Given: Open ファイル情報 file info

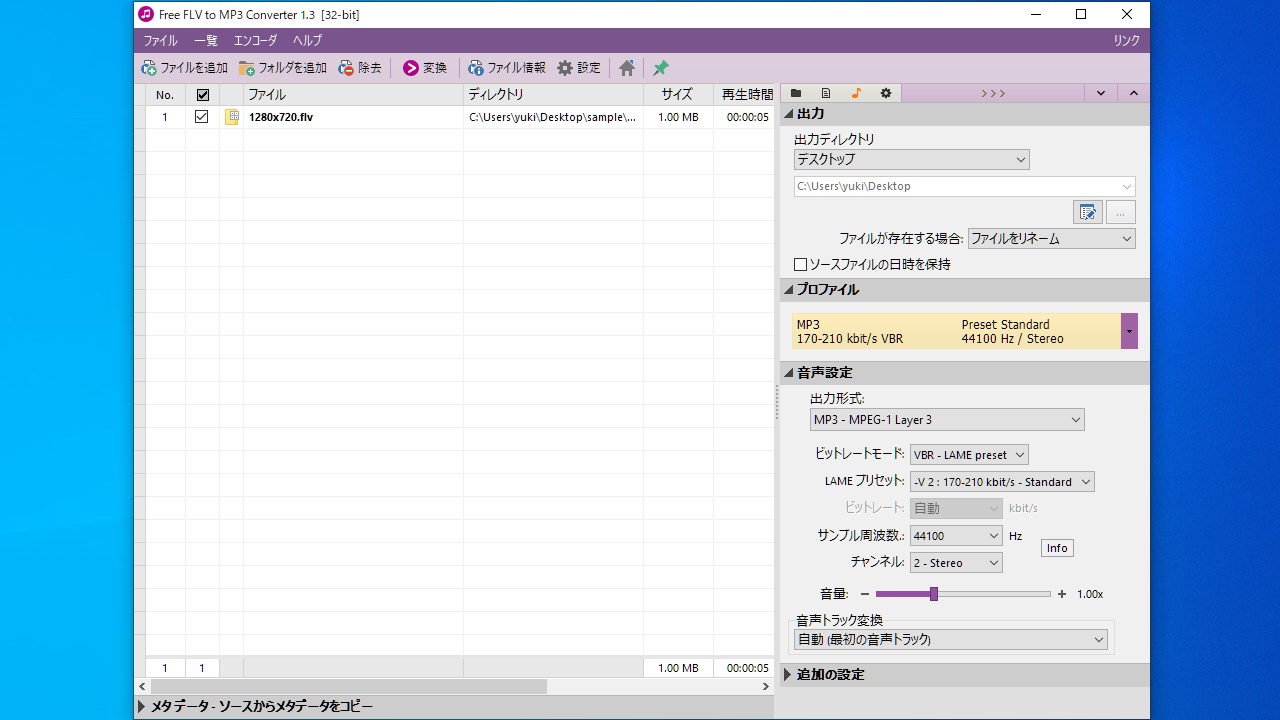Looking at the screenshot, I should coord(507,68).
